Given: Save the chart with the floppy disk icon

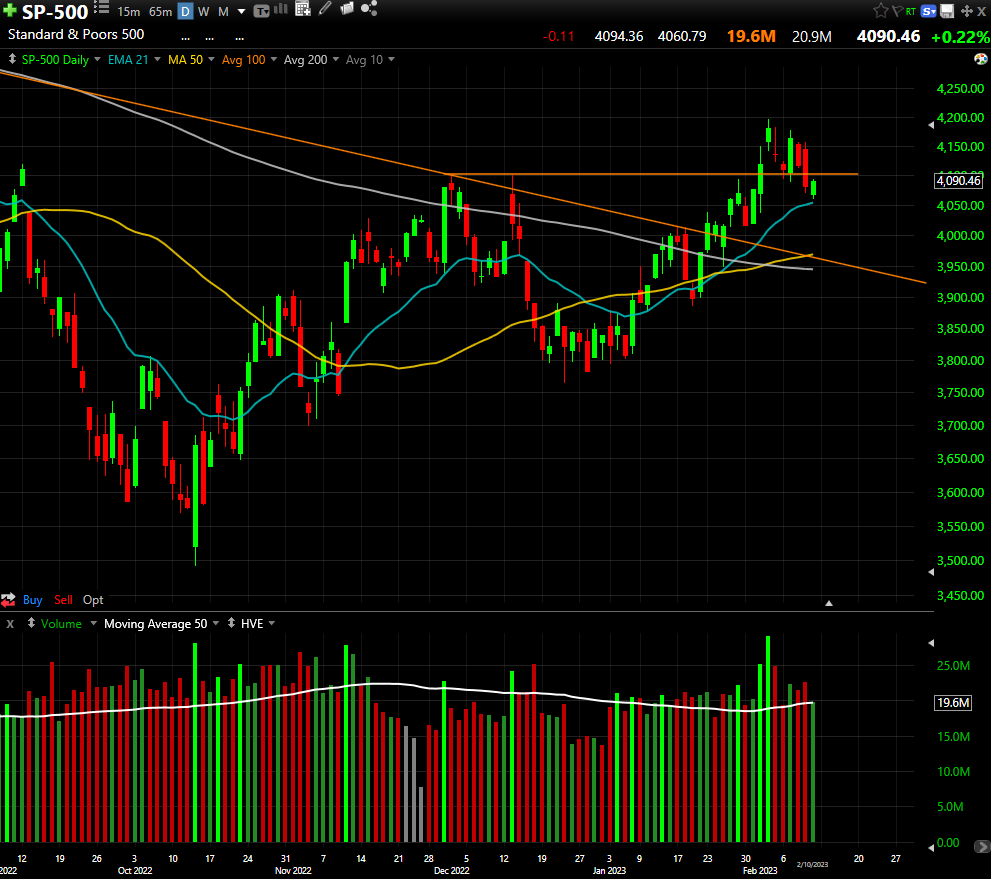Looking at the screenshot, I should pyautogui.click(x=947, y=11).
